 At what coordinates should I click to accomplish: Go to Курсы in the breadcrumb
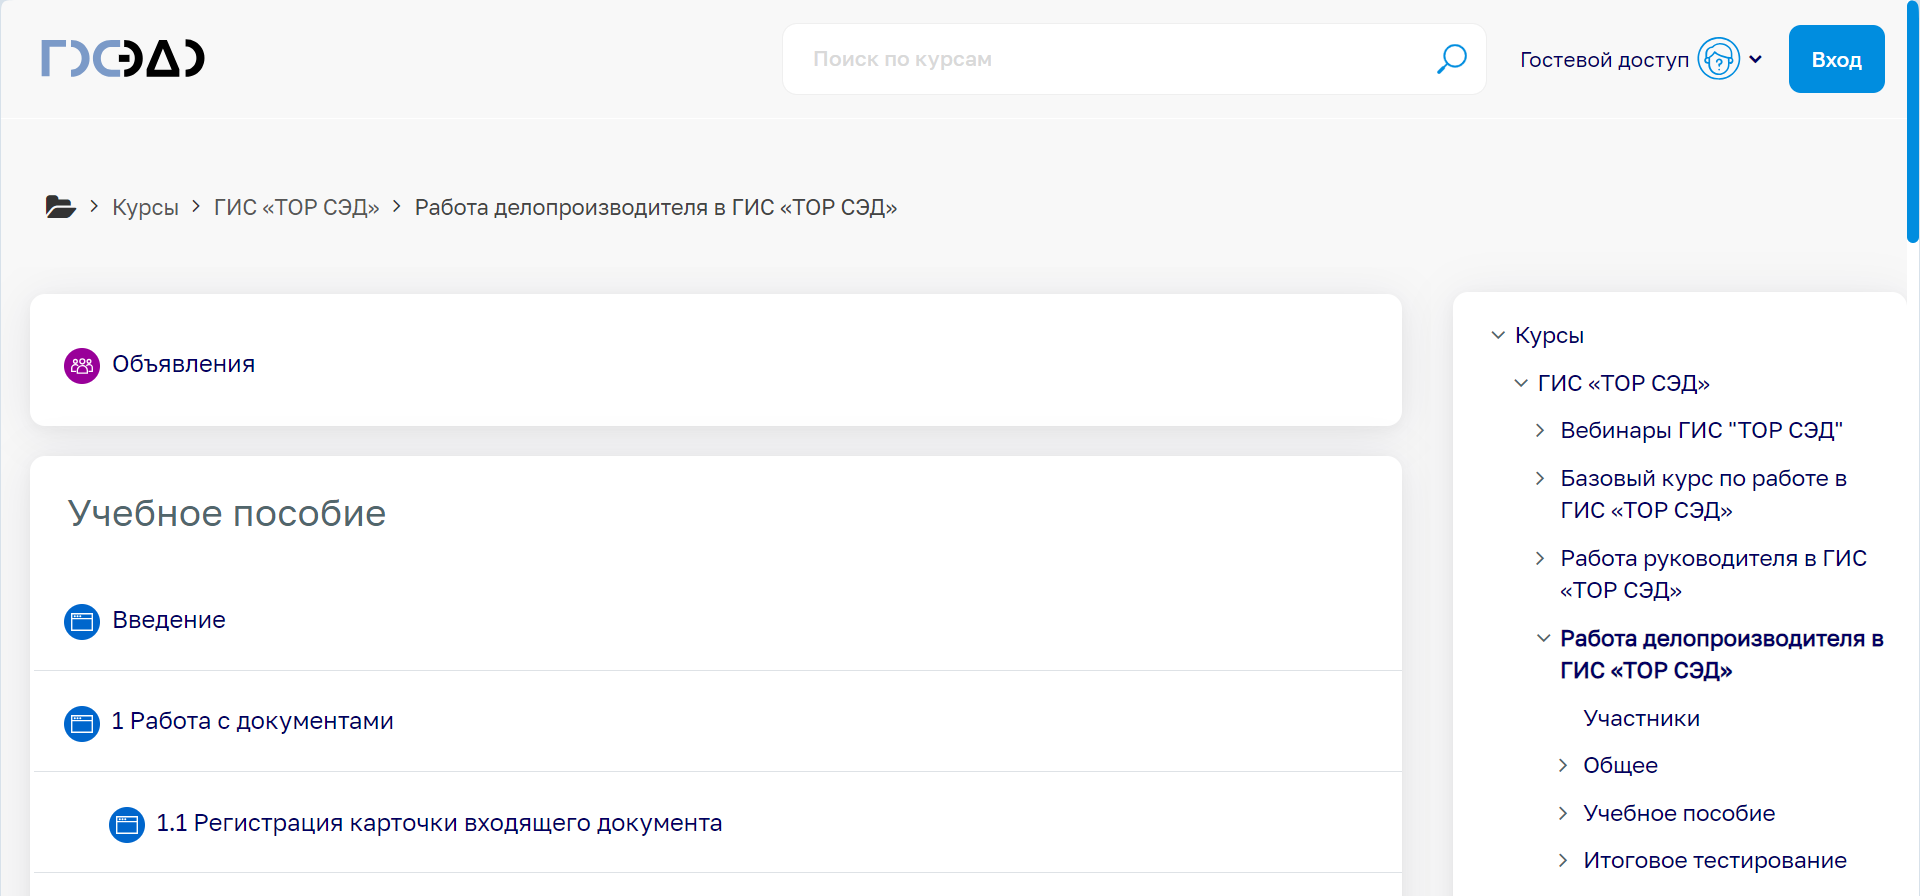click(145, 207)
